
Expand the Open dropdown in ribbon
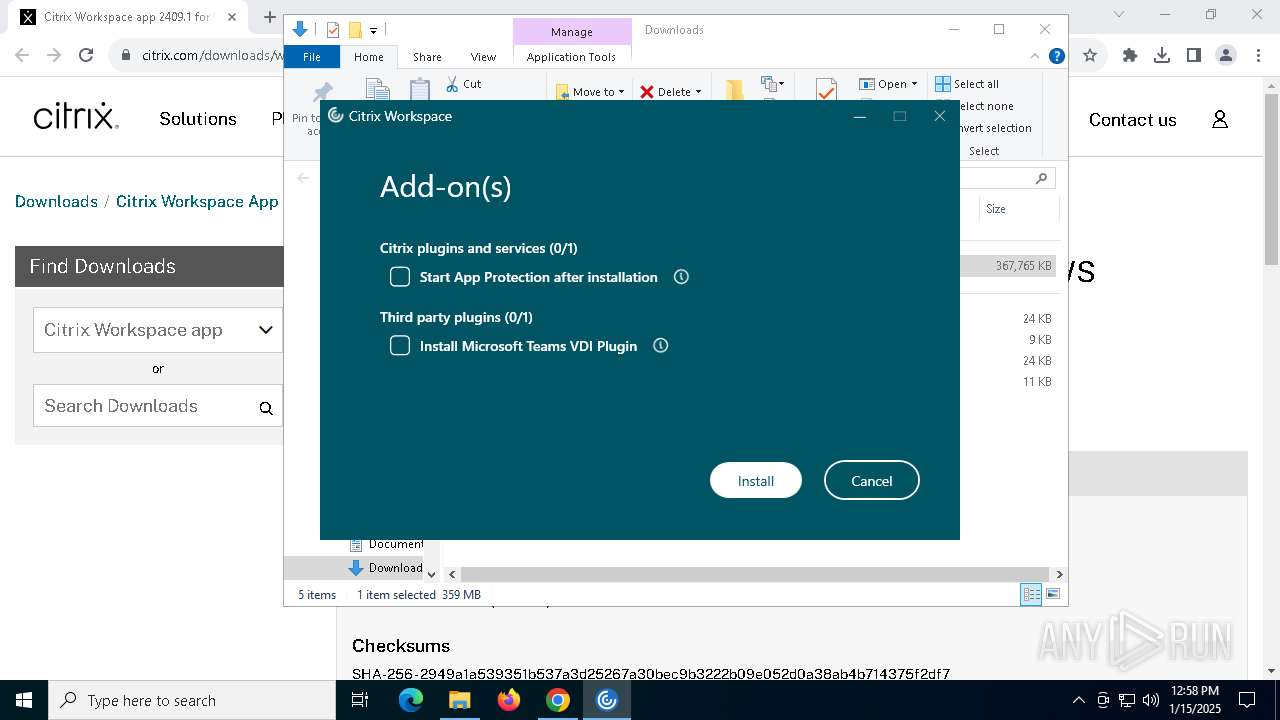tap(888, 84)
